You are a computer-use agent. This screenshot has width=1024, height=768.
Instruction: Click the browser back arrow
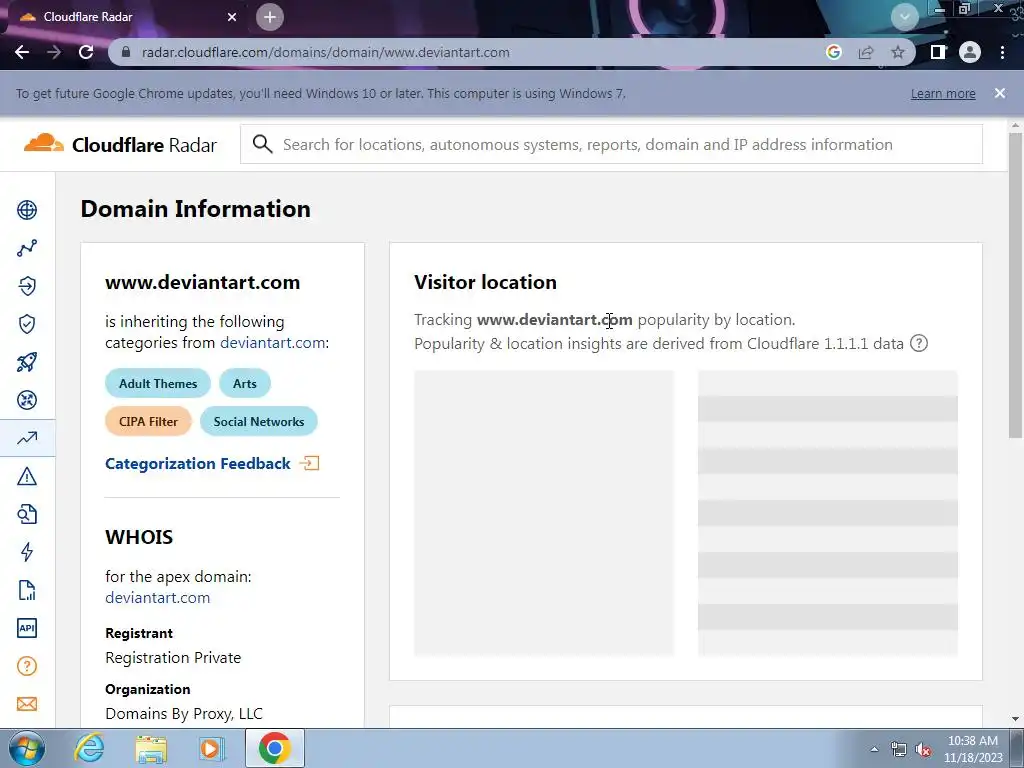click(22, 52)
